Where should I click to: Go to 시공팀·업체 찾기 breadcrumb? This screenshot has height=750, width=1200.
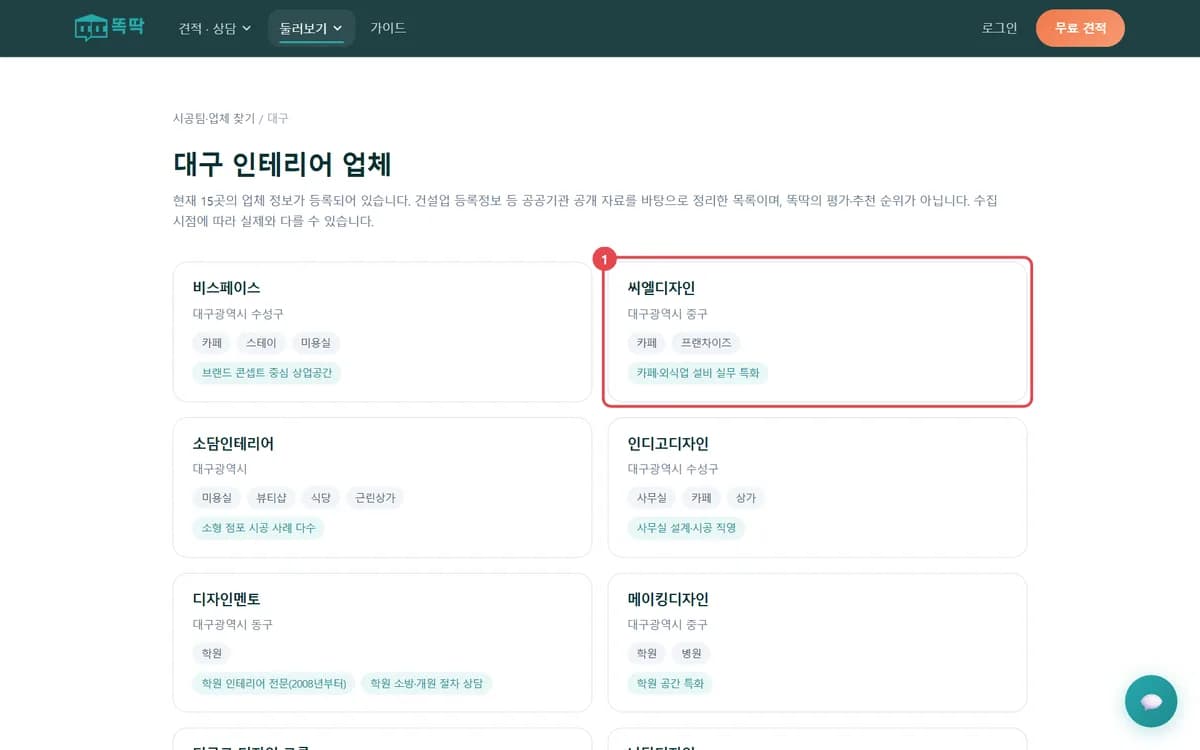click(214, 118)
